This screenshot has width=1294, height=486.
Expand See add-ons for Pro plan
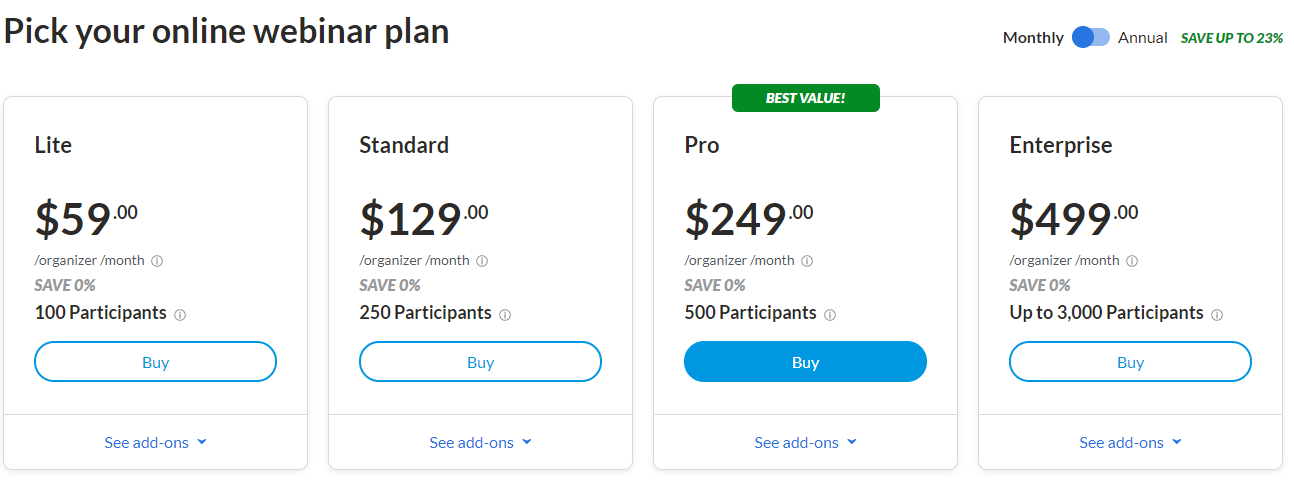(806, 442)
